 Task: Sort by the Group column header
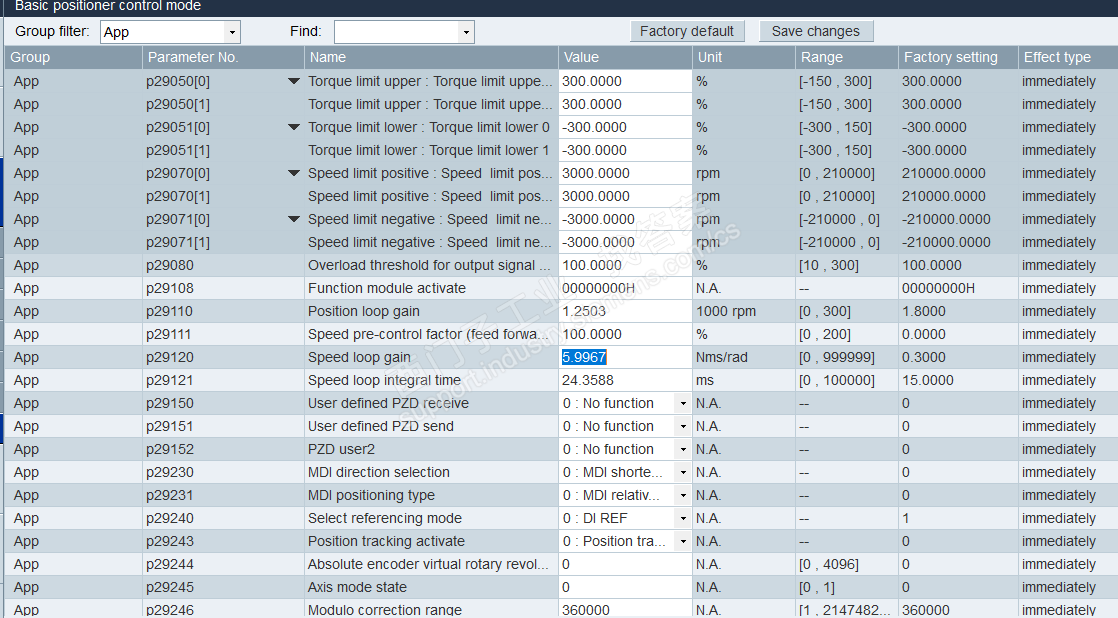[73, 57]
